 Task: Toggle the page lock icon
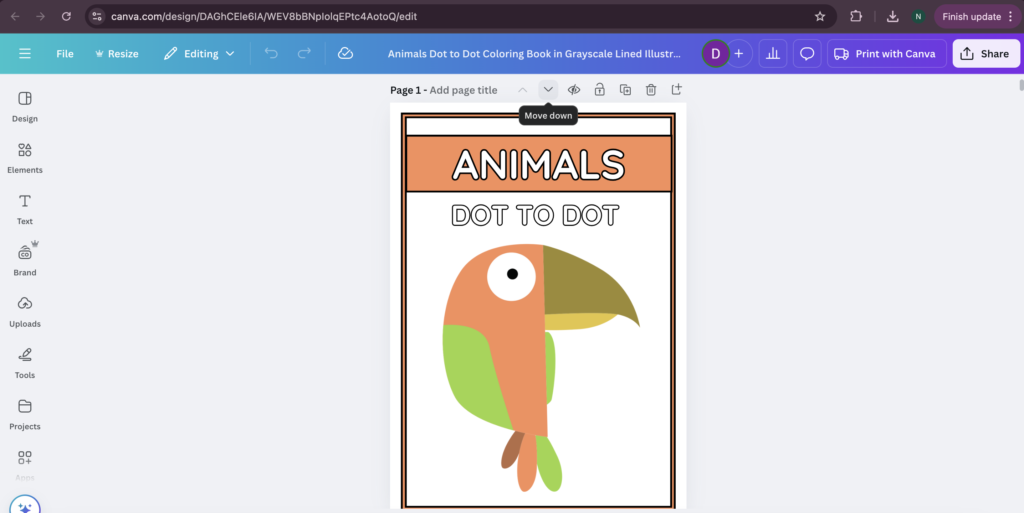pos(599,90)
